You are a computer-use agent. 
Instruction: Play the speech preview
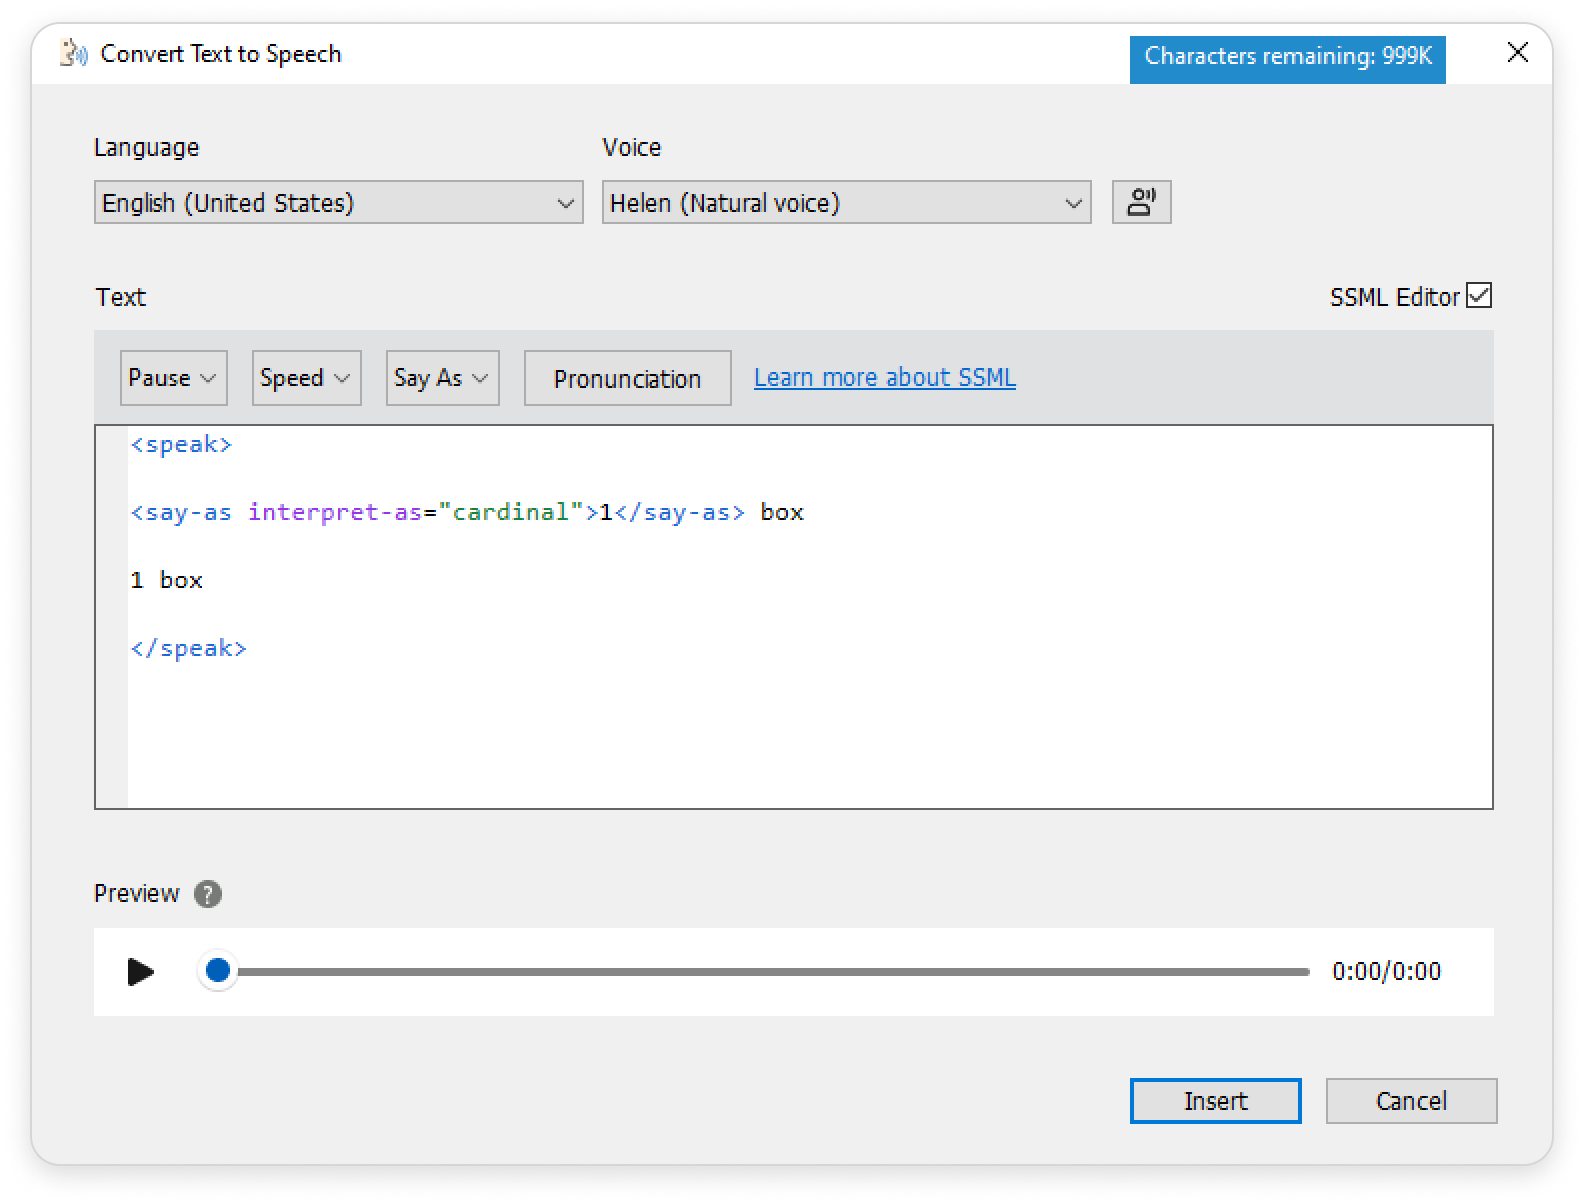click(141, 971)
